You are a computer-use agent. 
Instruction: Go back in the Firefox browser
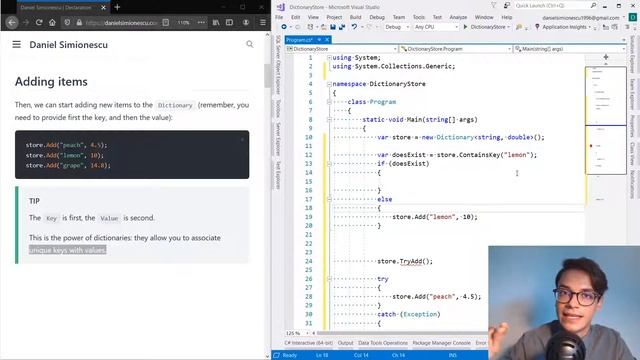tap(12, 22)
